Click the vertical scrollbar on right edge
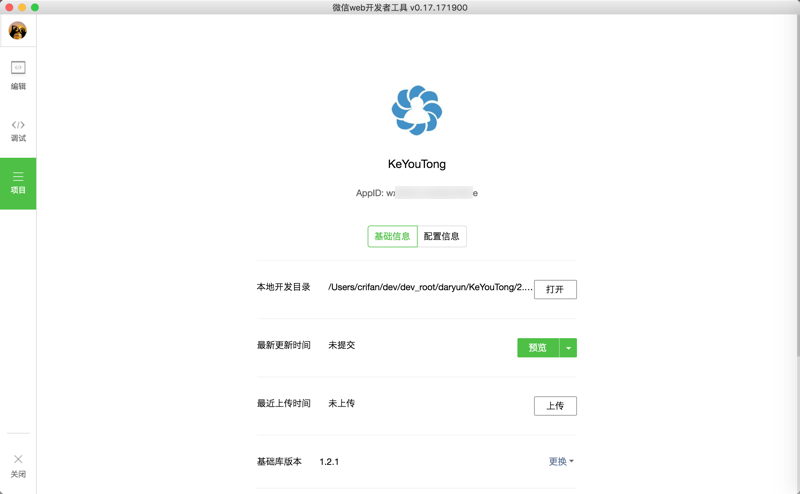Image resolution: width=800 pixels, height=494 pixels. [798, 184]
